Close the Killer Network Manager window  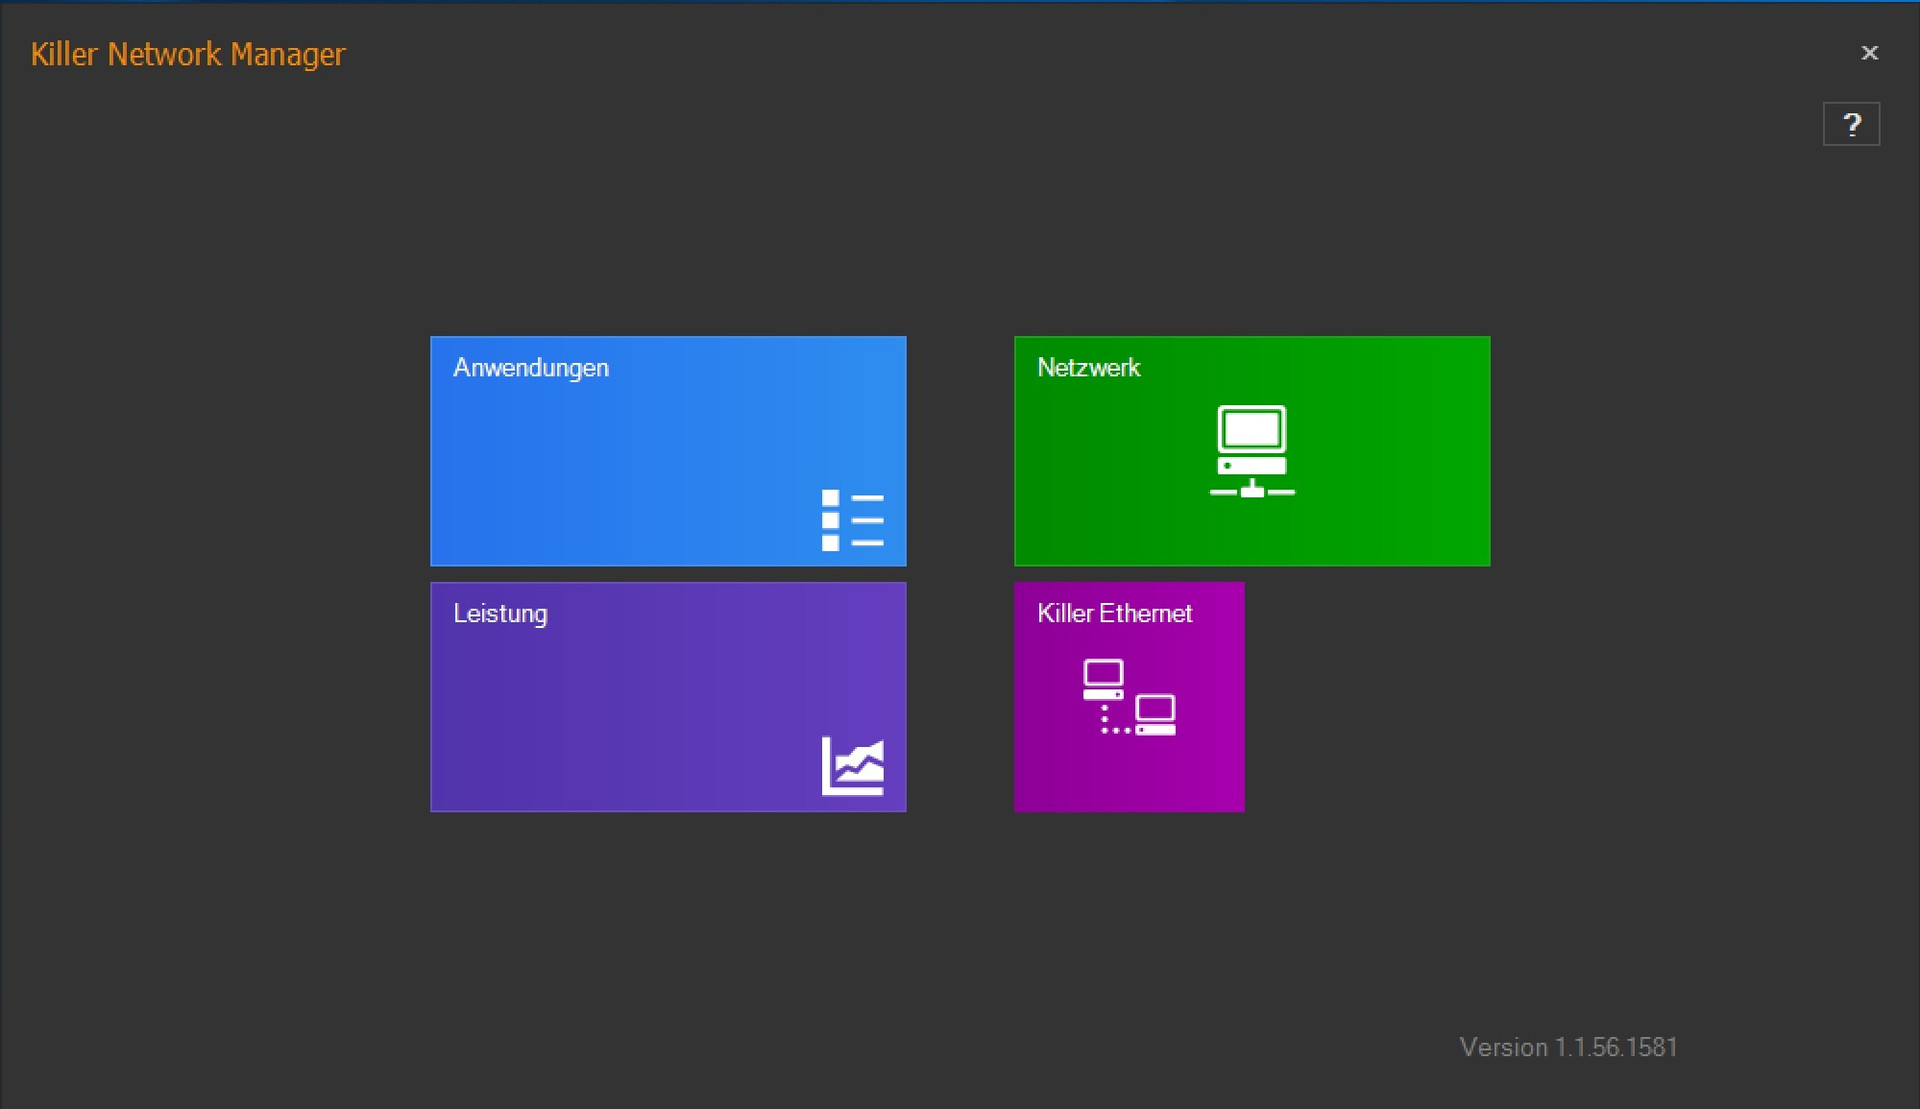1869,53
